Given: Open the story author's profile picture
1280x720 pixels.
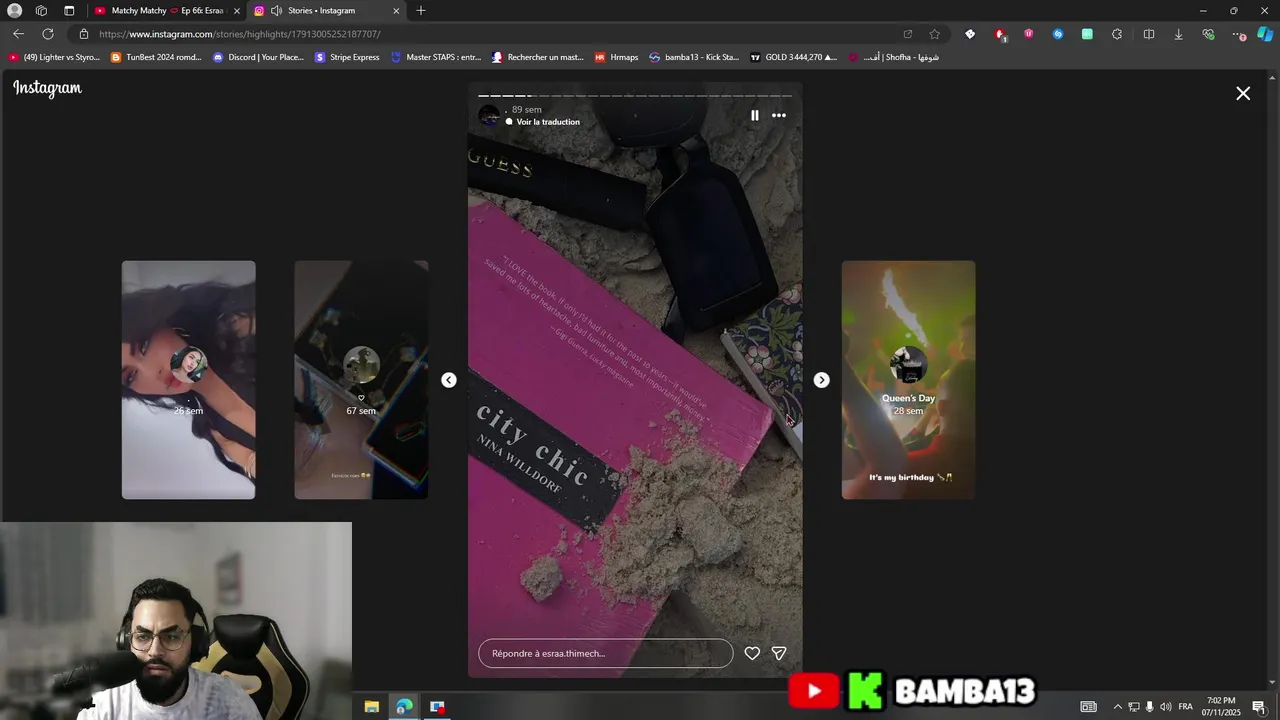Looking at the screenshot, I should pos(489,115).
